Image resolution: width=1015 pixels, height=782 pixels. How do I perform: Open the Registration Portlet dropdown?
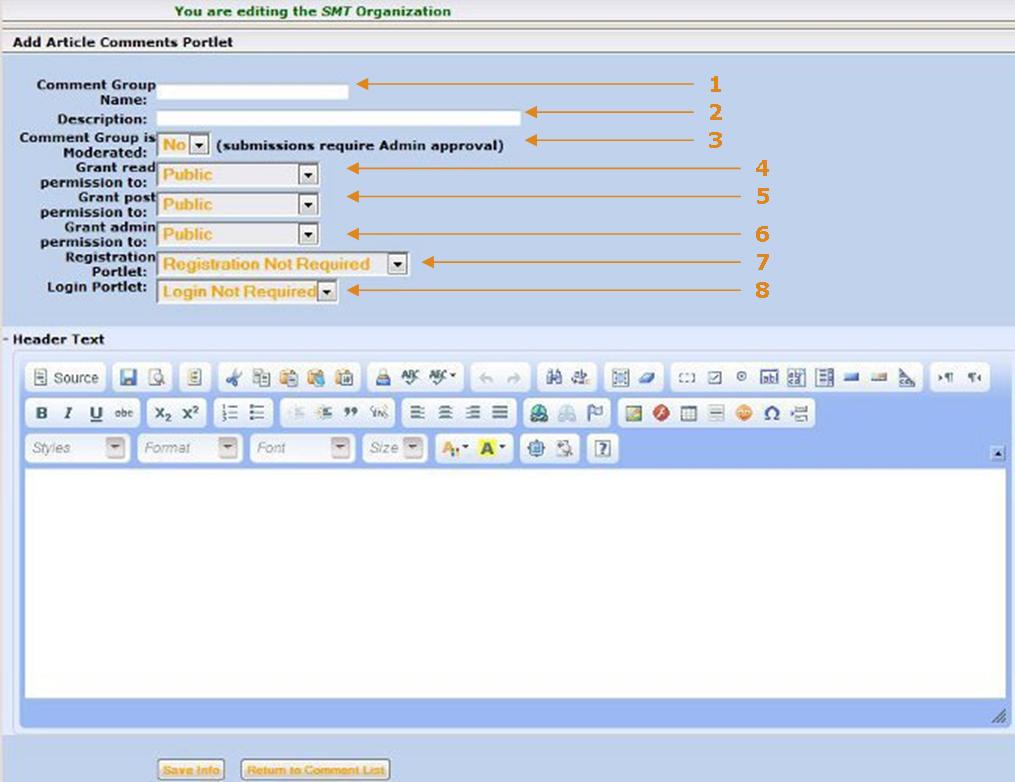[x=282, y=264]
